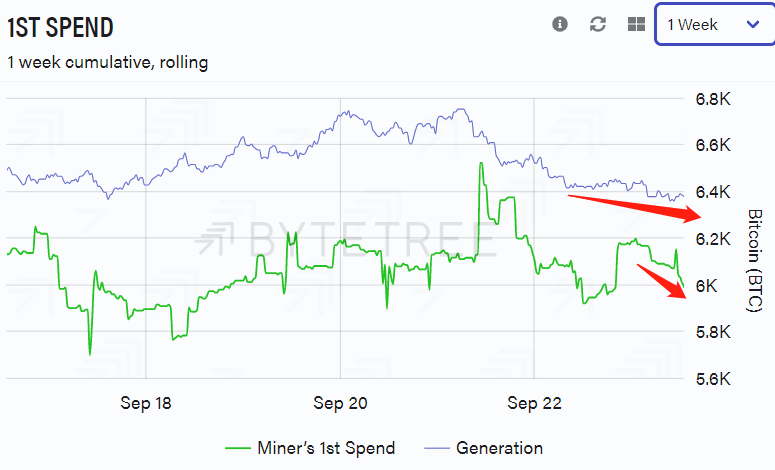Image resolution: width=775 pixels, height=470 pixels.
Task: Click the 6.8K y-axis label
Action: 713,99
